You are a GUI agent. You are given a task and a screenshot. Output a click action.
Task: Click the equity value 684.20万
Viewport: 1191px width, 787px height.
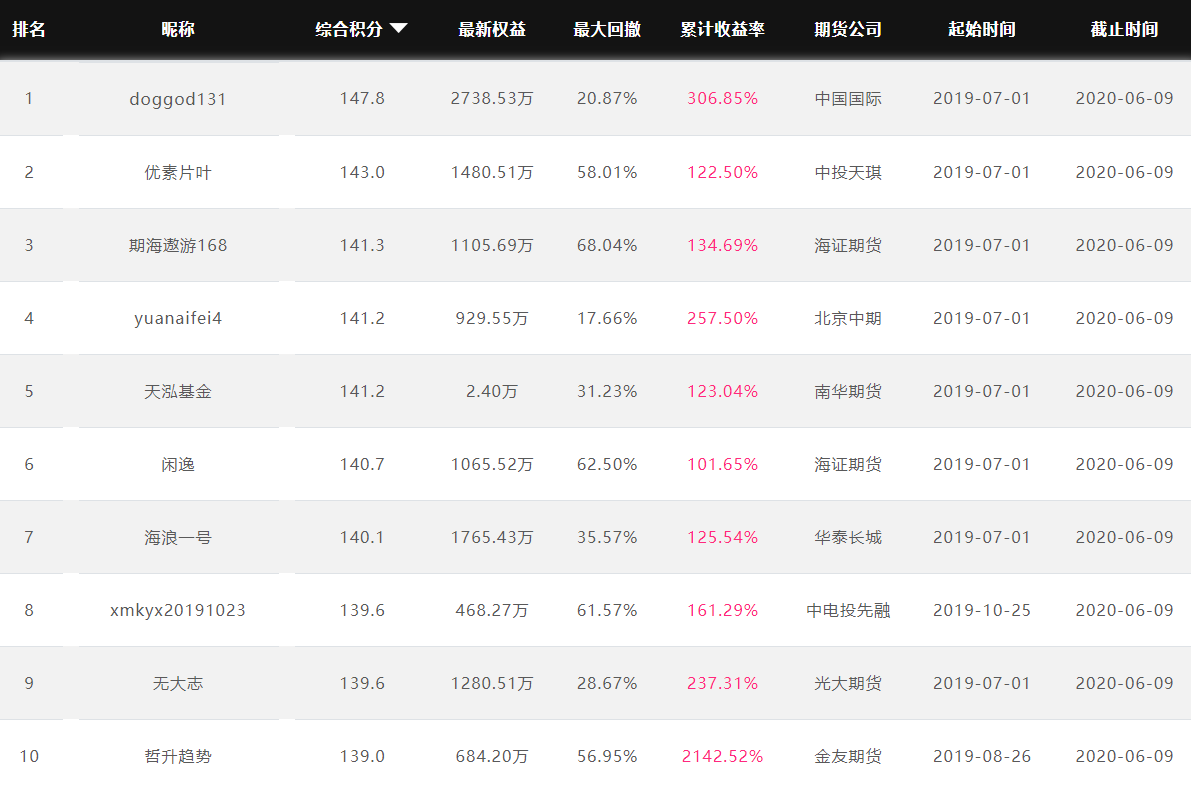tap(492, 756)
